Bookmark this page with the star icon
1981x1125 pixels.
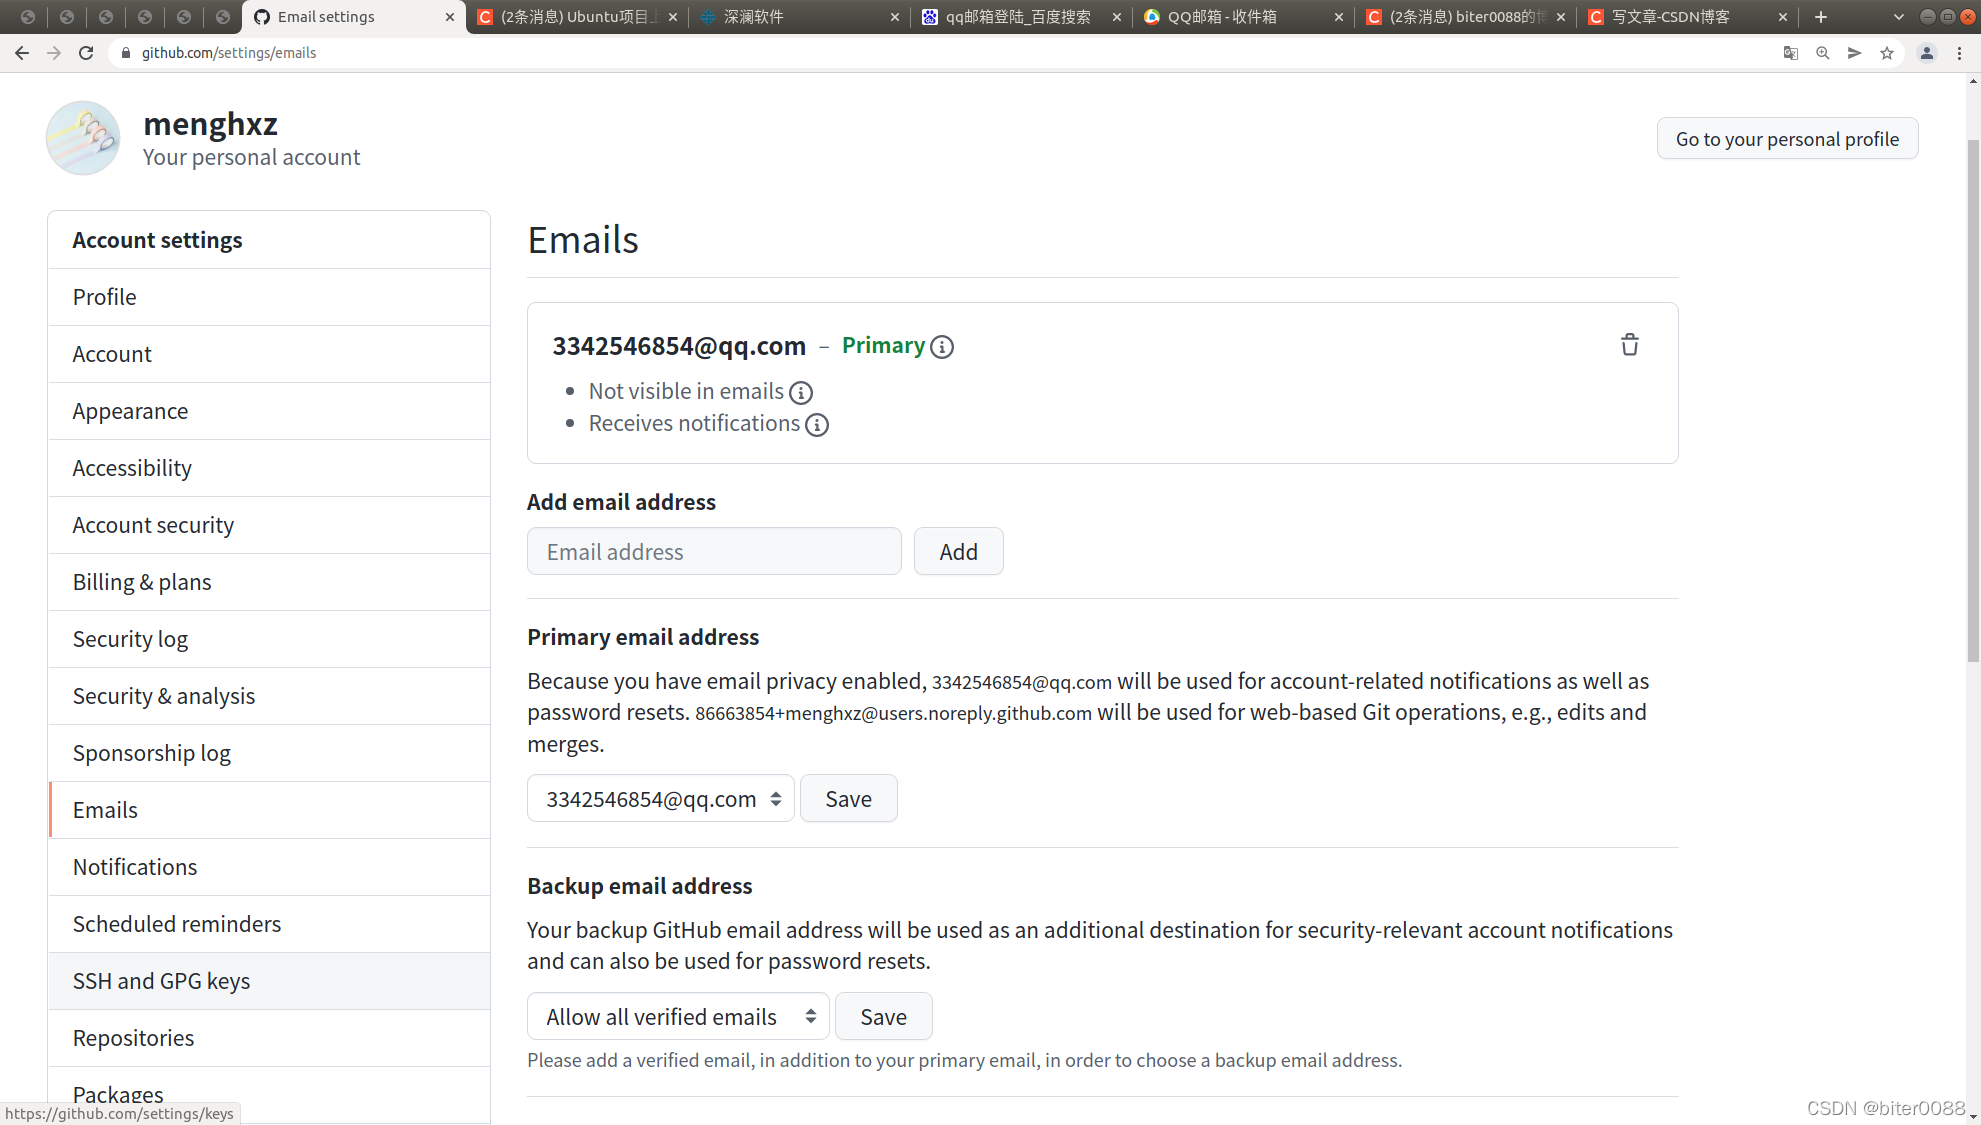pos(1887,53)
